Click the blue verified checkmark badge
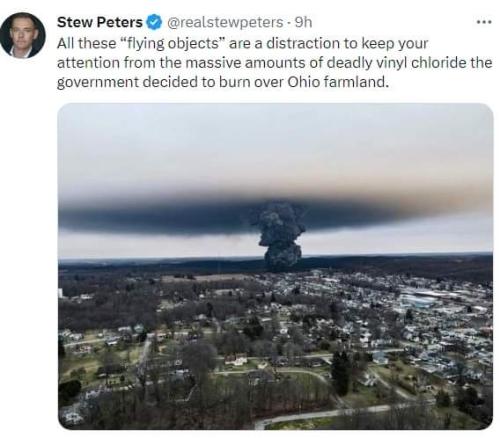This screenshot has width=500, height=438. 154,22
